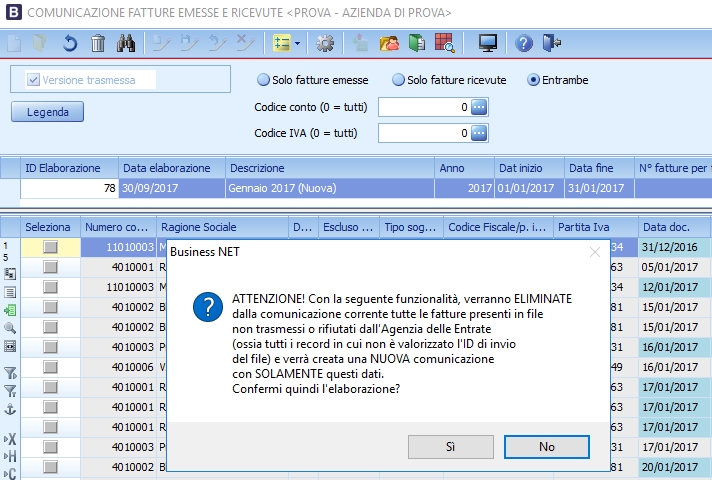Click the magnifying glass sidebar icon
712x480 pixels.
(10, 328)
